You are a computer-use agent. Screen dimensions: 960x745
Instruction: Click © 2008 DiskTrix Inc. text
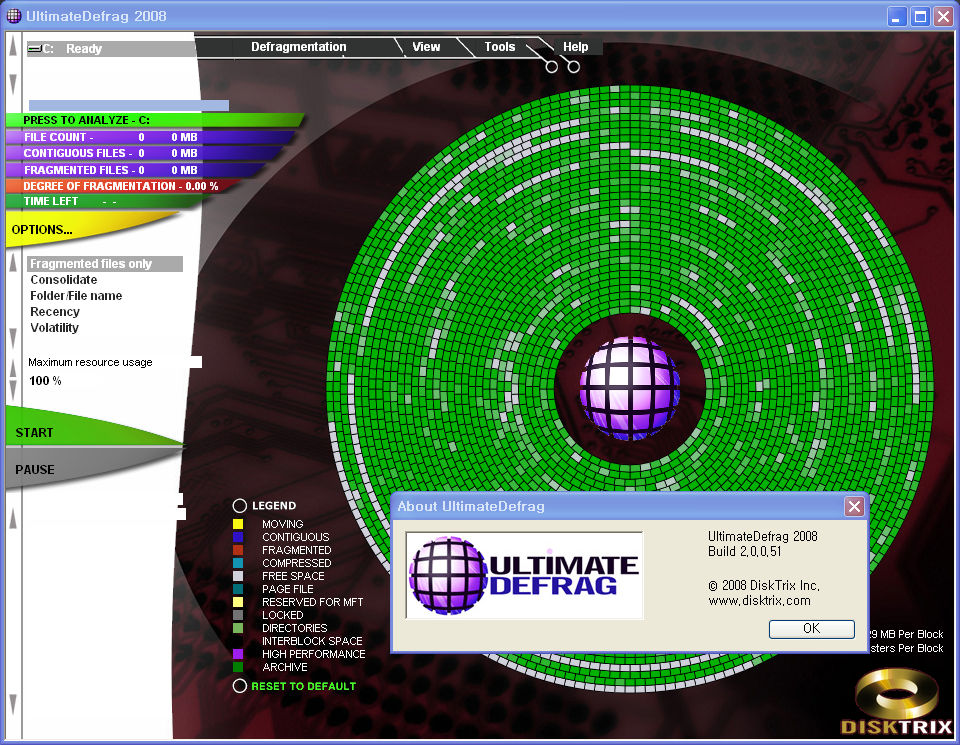[x=763, y=586]
